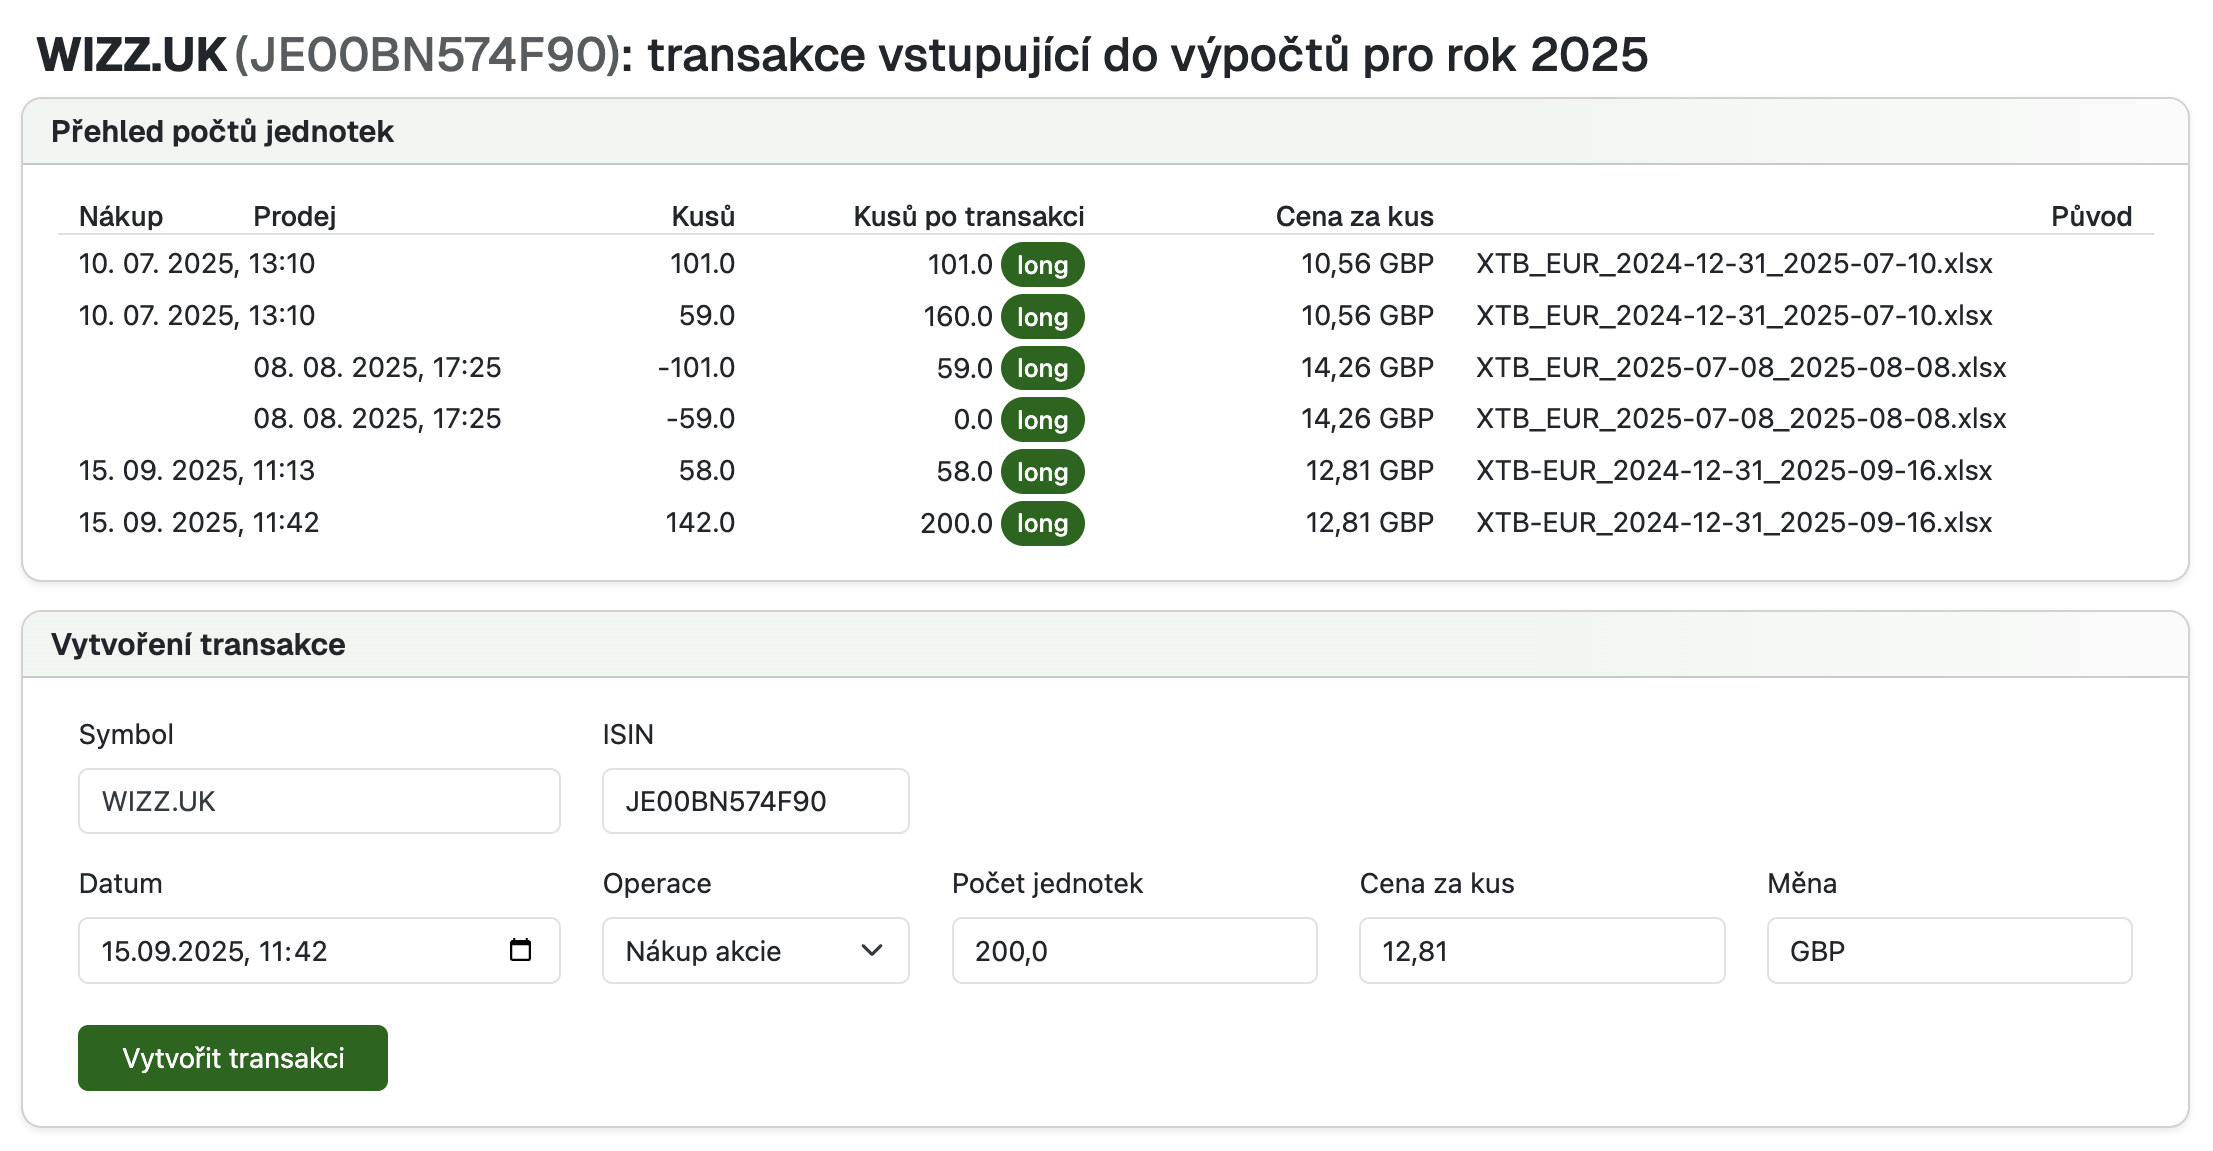Screen dimensions: 2213x1151
Task: Collapse the Přehled počtů jednotek panel
Action: click(x=224, y=130)
